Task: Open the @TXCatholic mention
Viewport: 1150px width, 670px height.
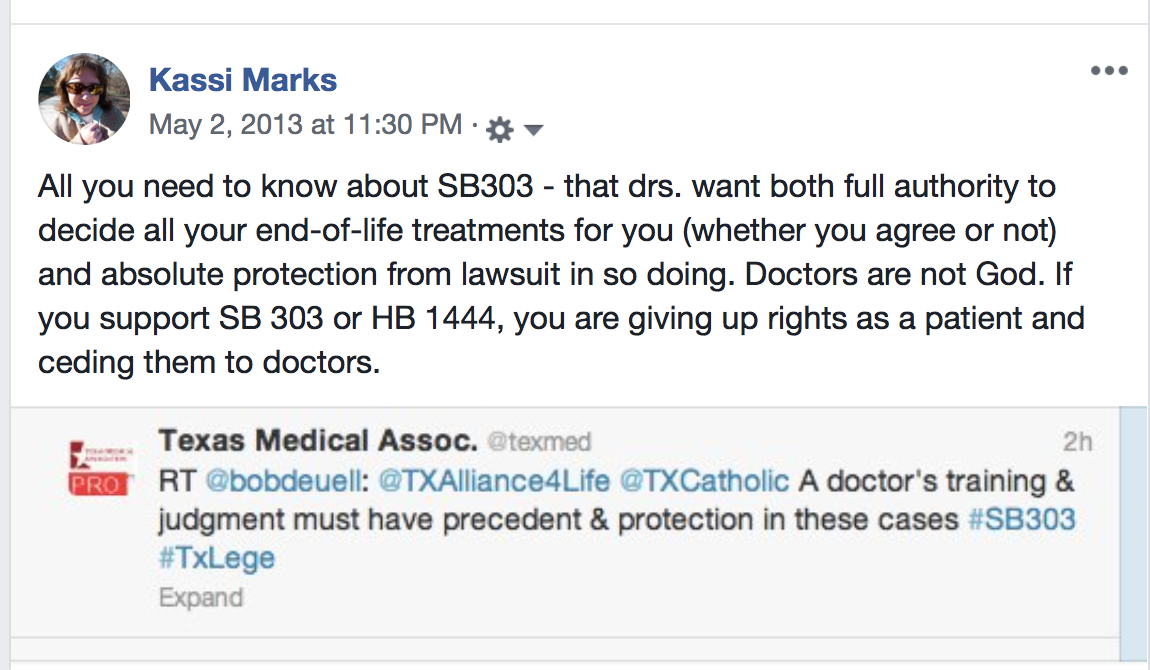Action: tap(704, 481)
